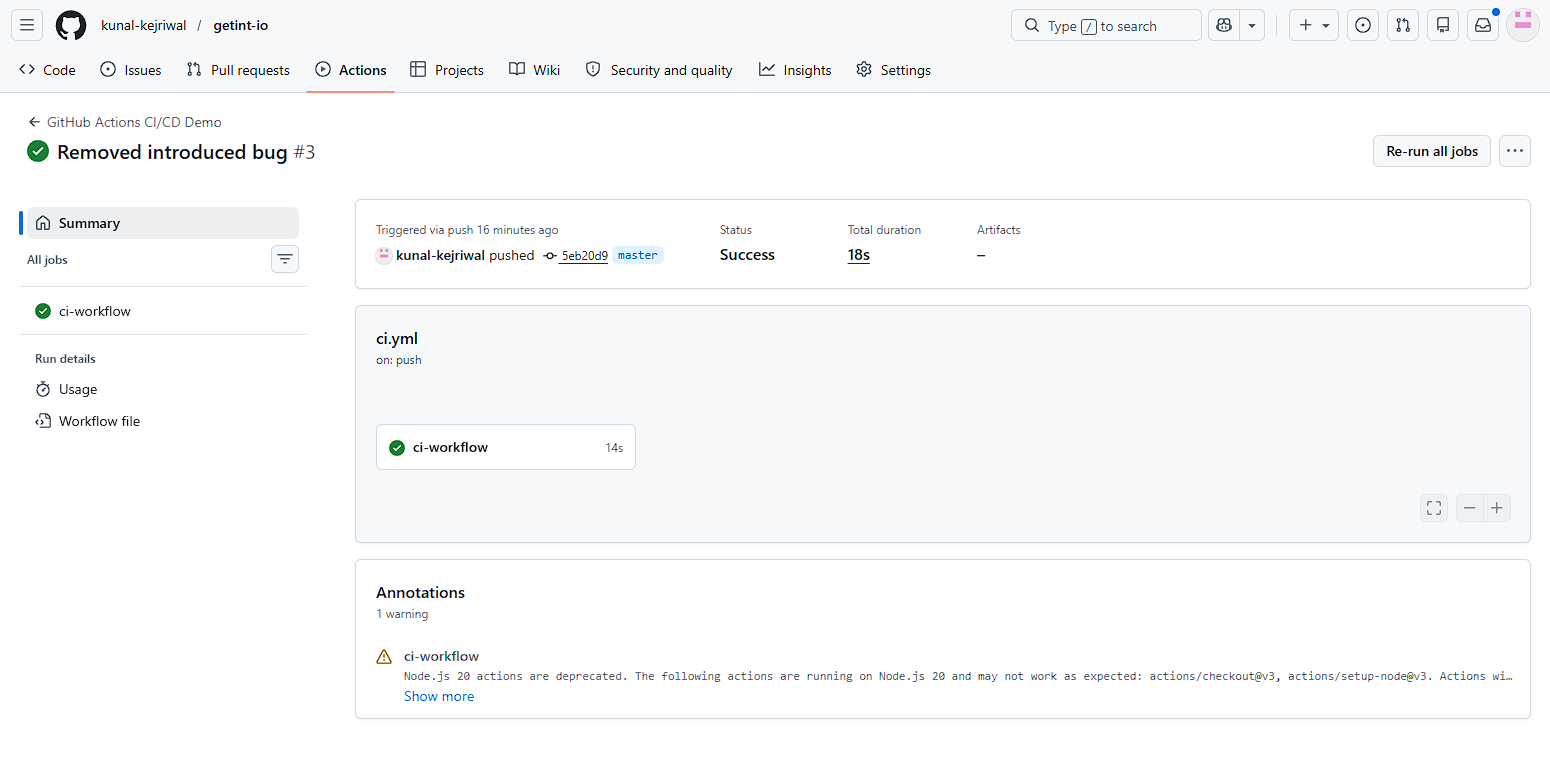The height and width of the screenshot is (778, 1550).
Task: Open the create new dropdown in the header
Action: (x=1313, y=24)
